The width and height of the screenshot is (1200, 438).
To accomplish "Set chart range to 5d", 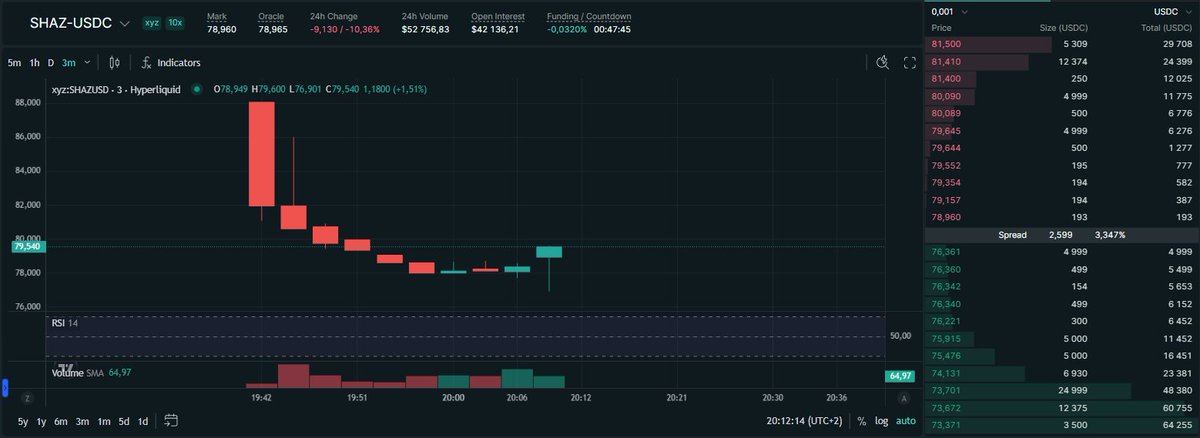I will [124, 421].
